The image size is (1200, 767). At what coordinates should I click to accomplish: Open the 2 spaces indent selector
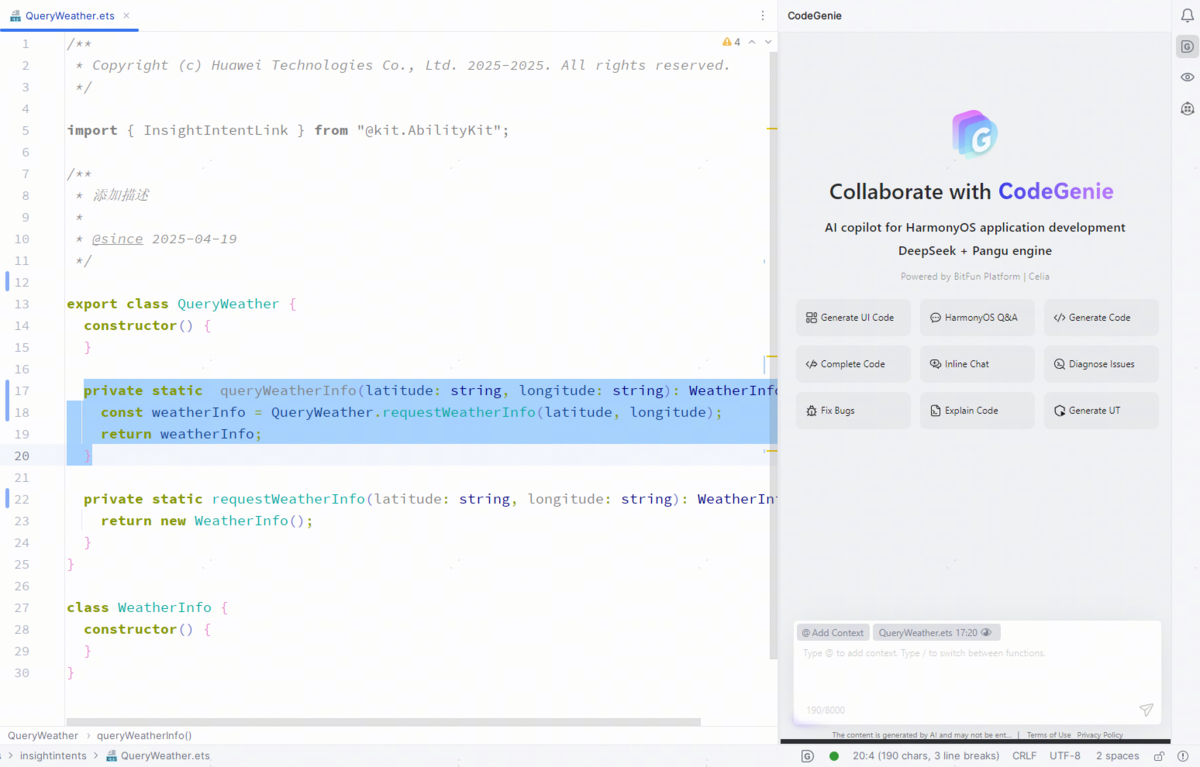coord(1117,756)
